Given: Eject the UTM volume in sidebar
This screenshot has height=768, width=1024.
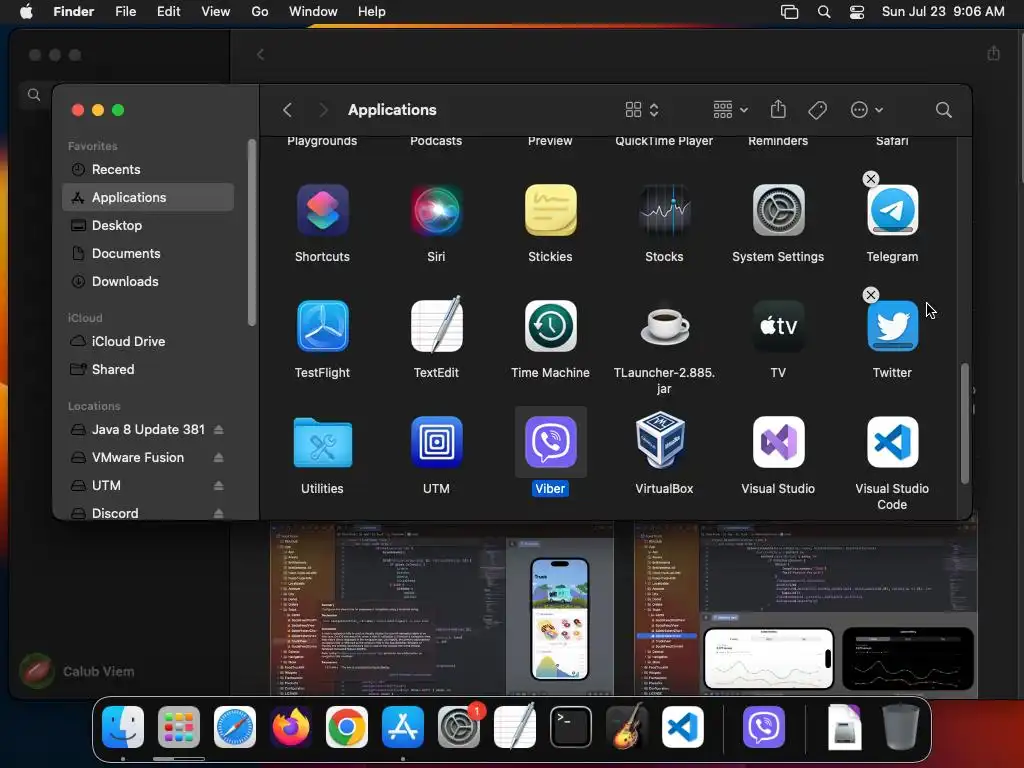Looking at the screenshot, I should (x=219, y=485).
